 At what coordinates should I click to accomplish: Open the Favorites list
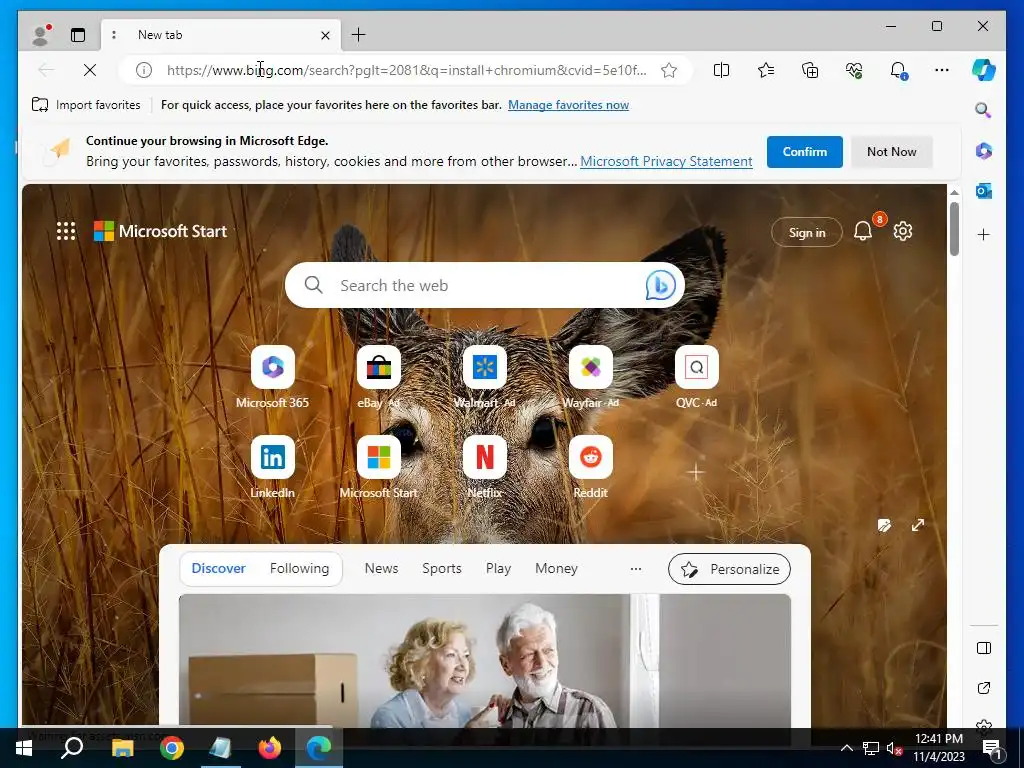tap(766, 70)
